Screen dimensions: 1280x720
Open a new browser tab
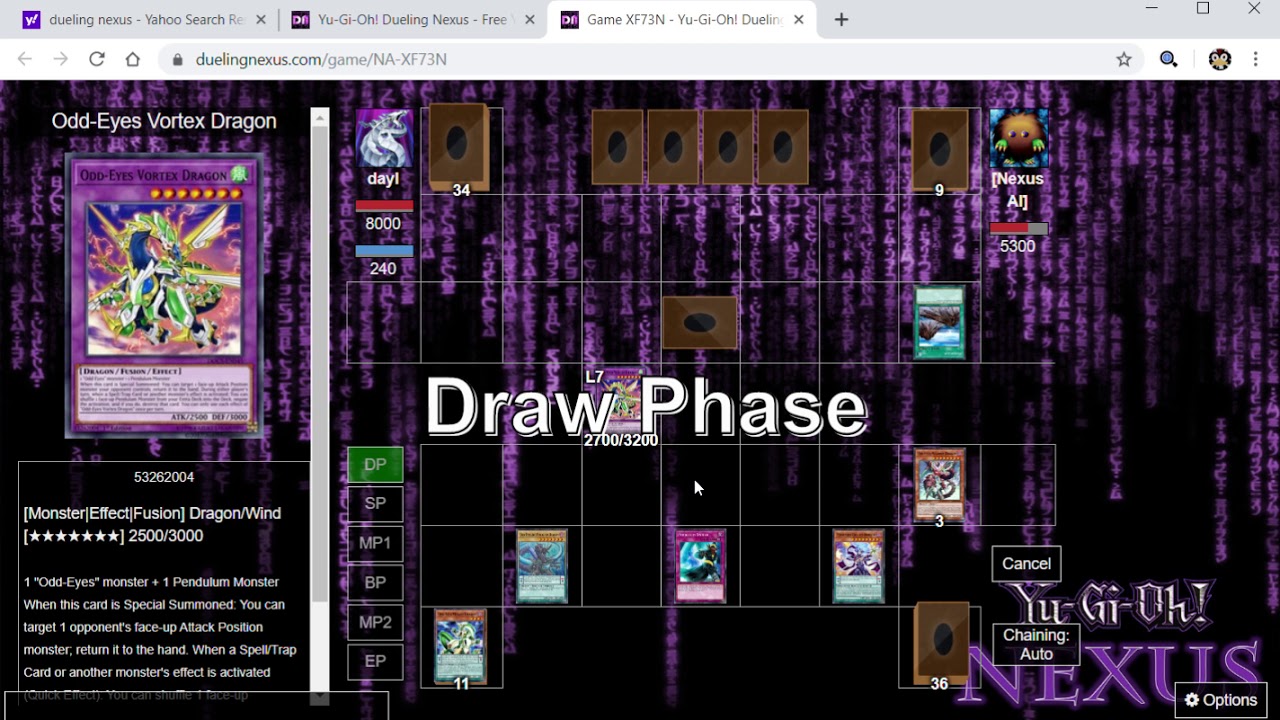click(841, 20)
